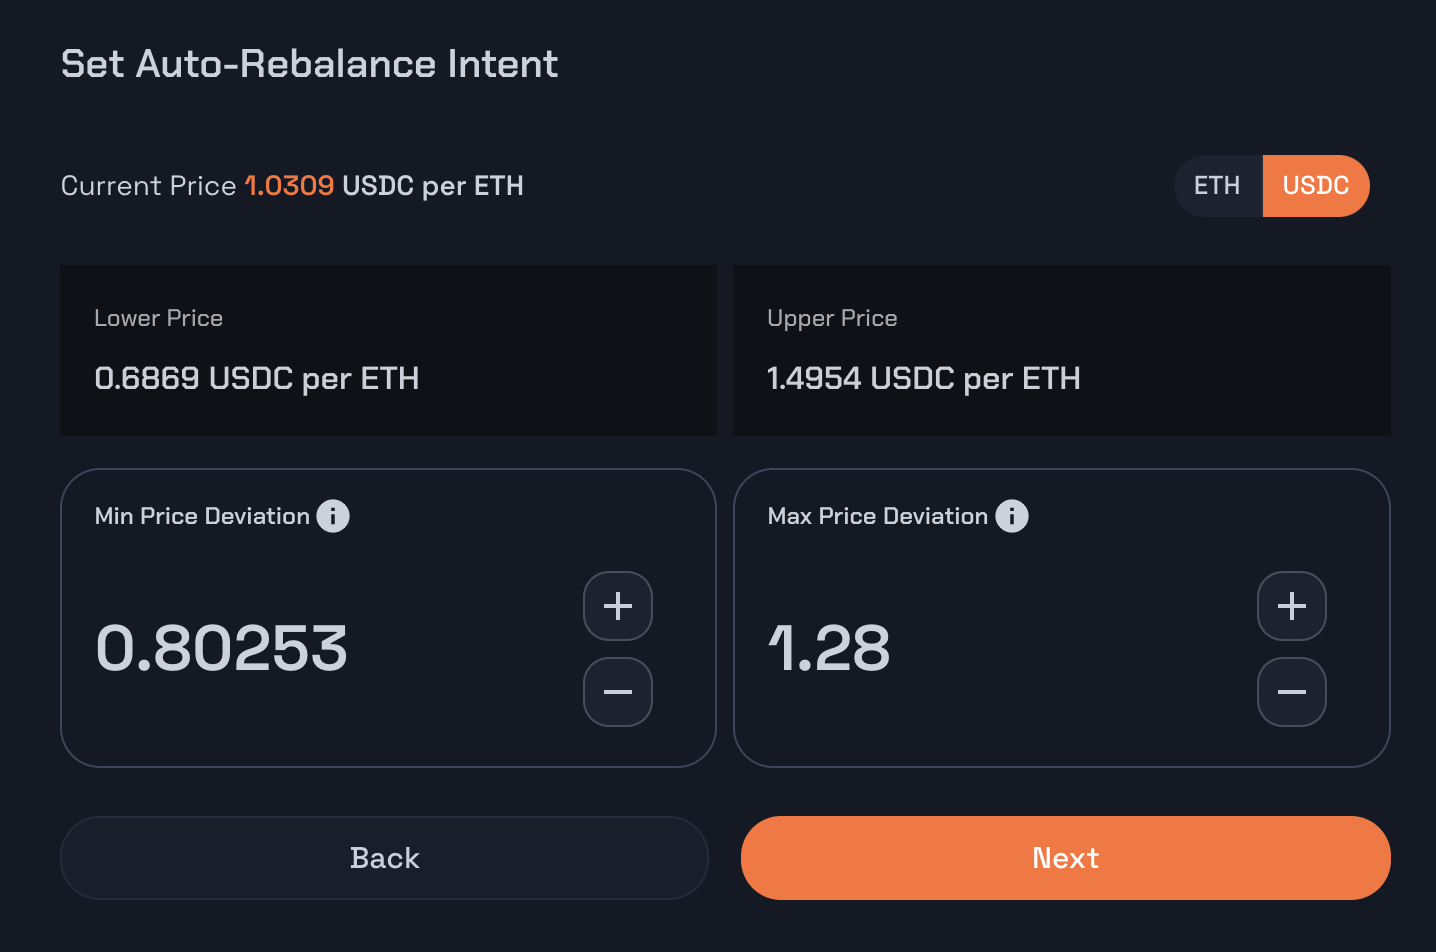The width and height of the screenshot is (1436, 952).
Task: Increase Min Price Deviation with plus button
Action: pos(618,606)
